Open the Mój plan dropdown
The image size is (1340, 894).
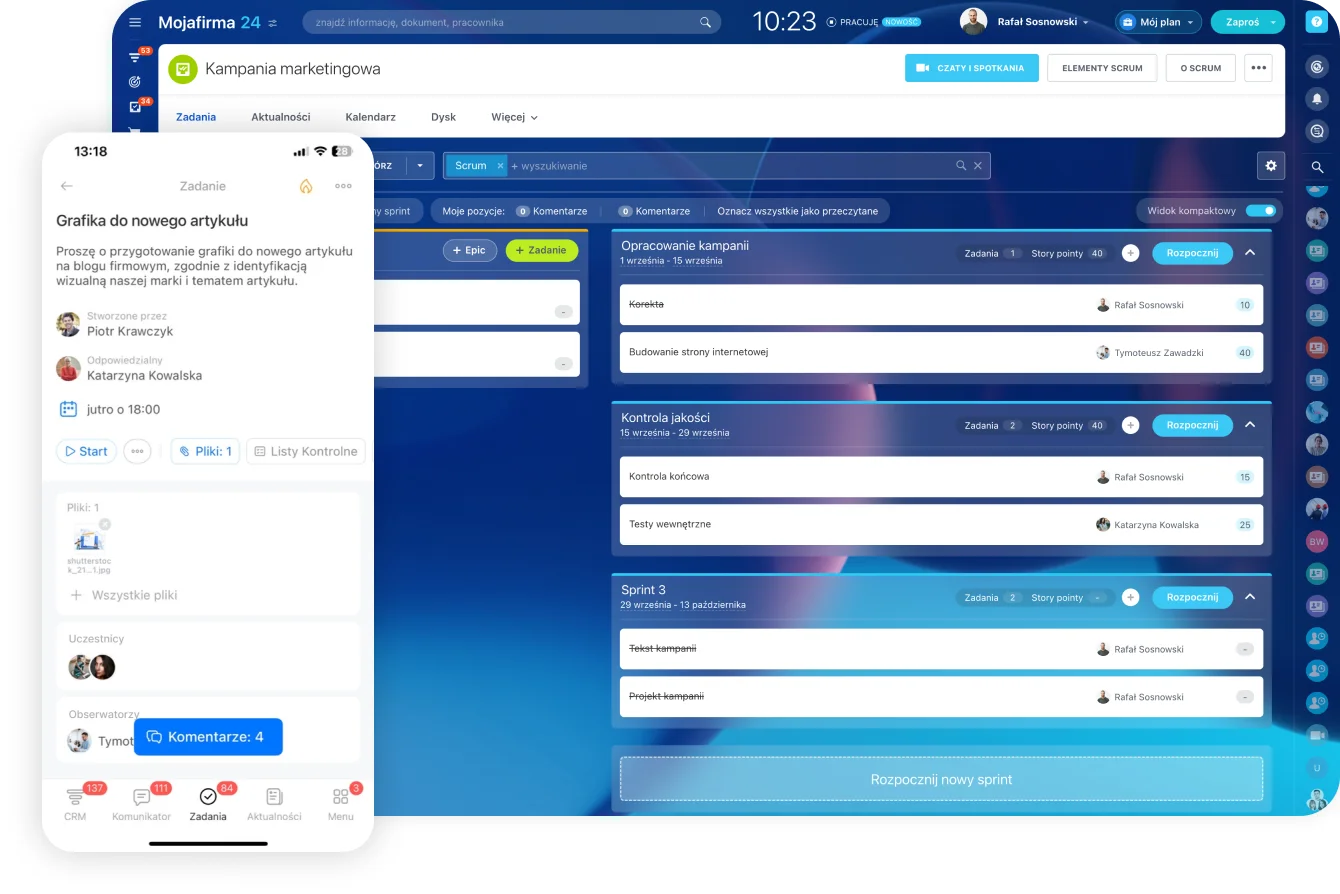pos(1158,22)
